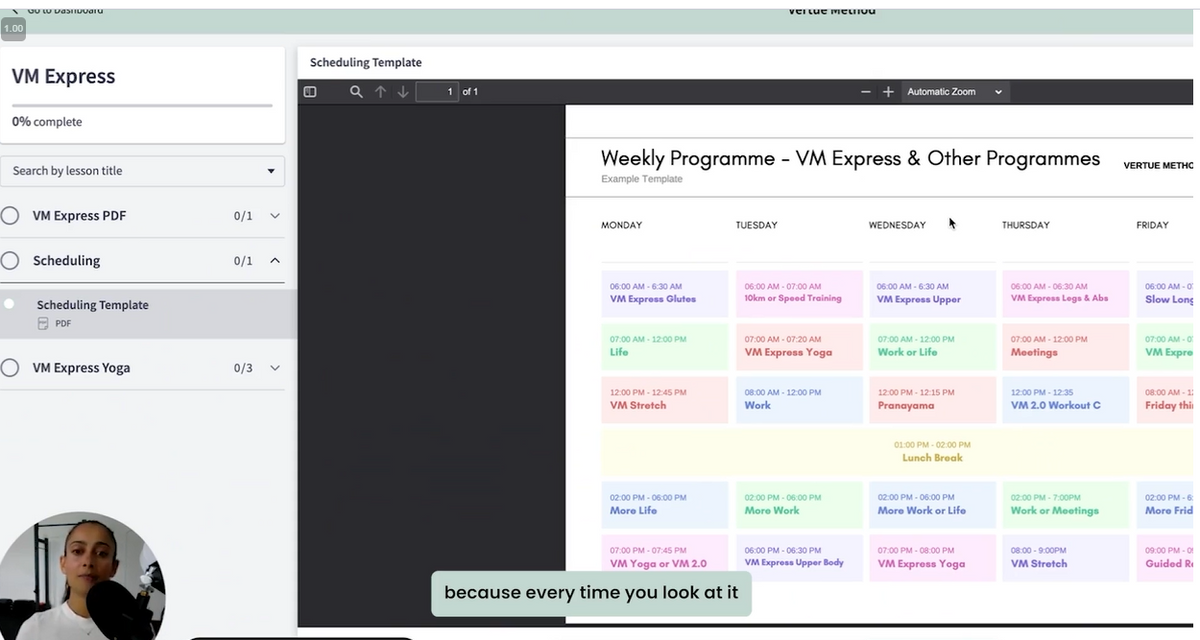Click the Example Template subtitle
Screen dimensions: 1200x640
(642, 179)
